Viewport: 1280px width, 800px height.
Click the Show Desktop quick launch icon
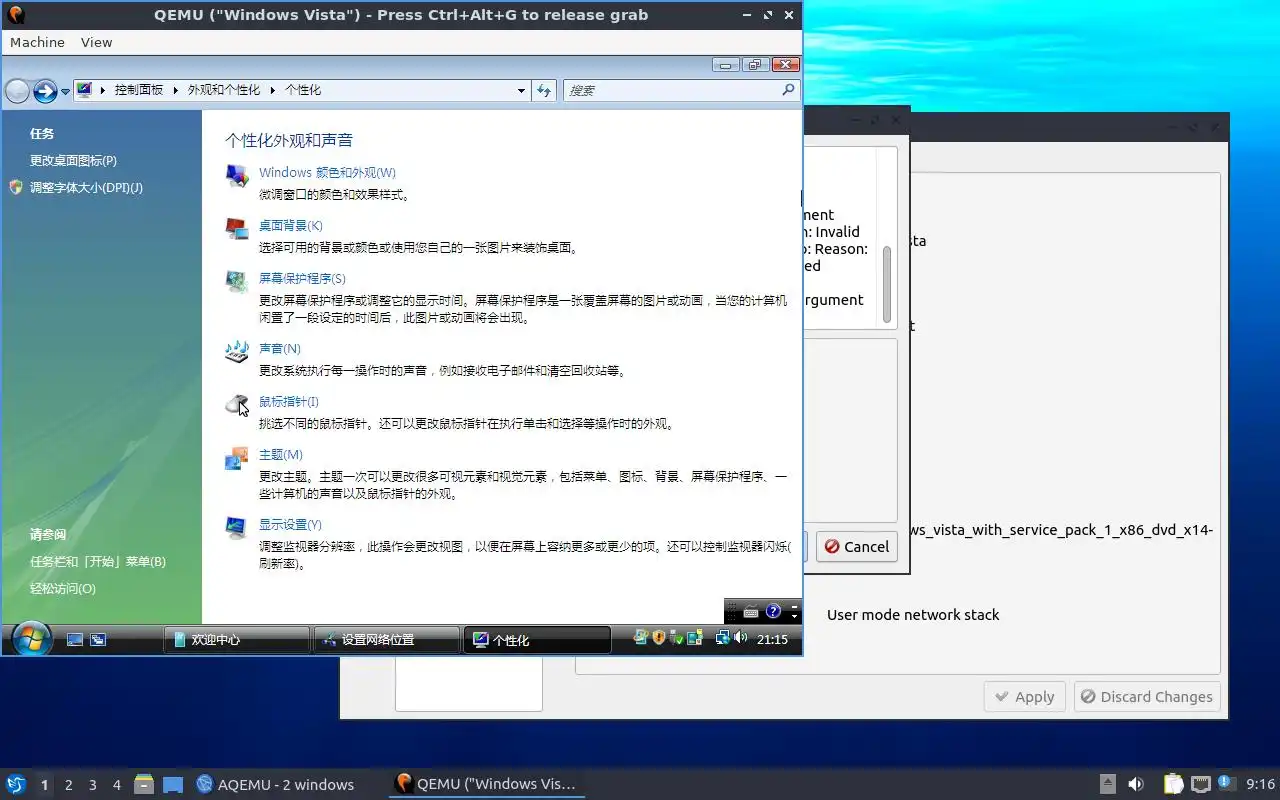click(75, 640)
